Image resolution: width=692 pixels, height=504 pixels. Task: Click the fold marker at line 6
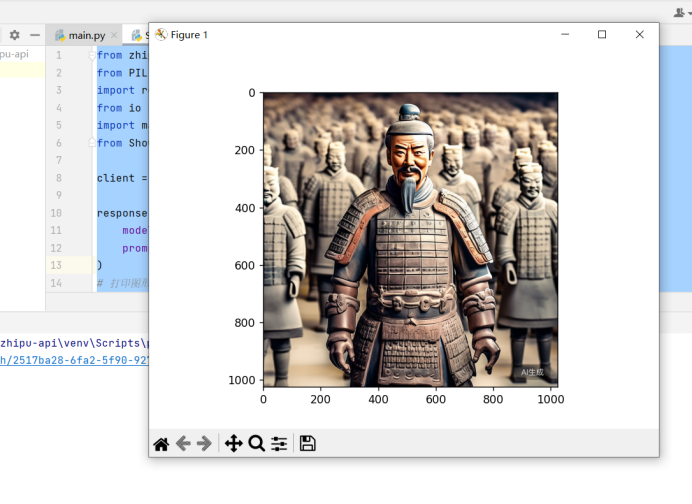[92, 142]
